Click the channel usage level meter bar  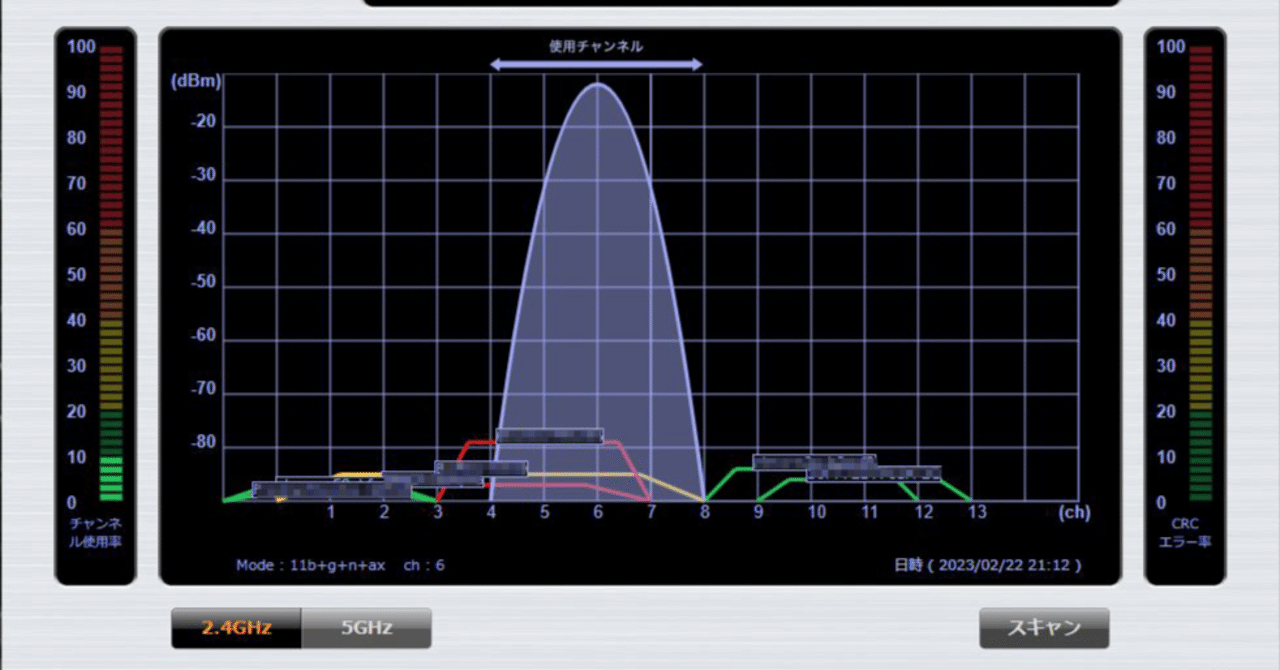tap(111, 273)
